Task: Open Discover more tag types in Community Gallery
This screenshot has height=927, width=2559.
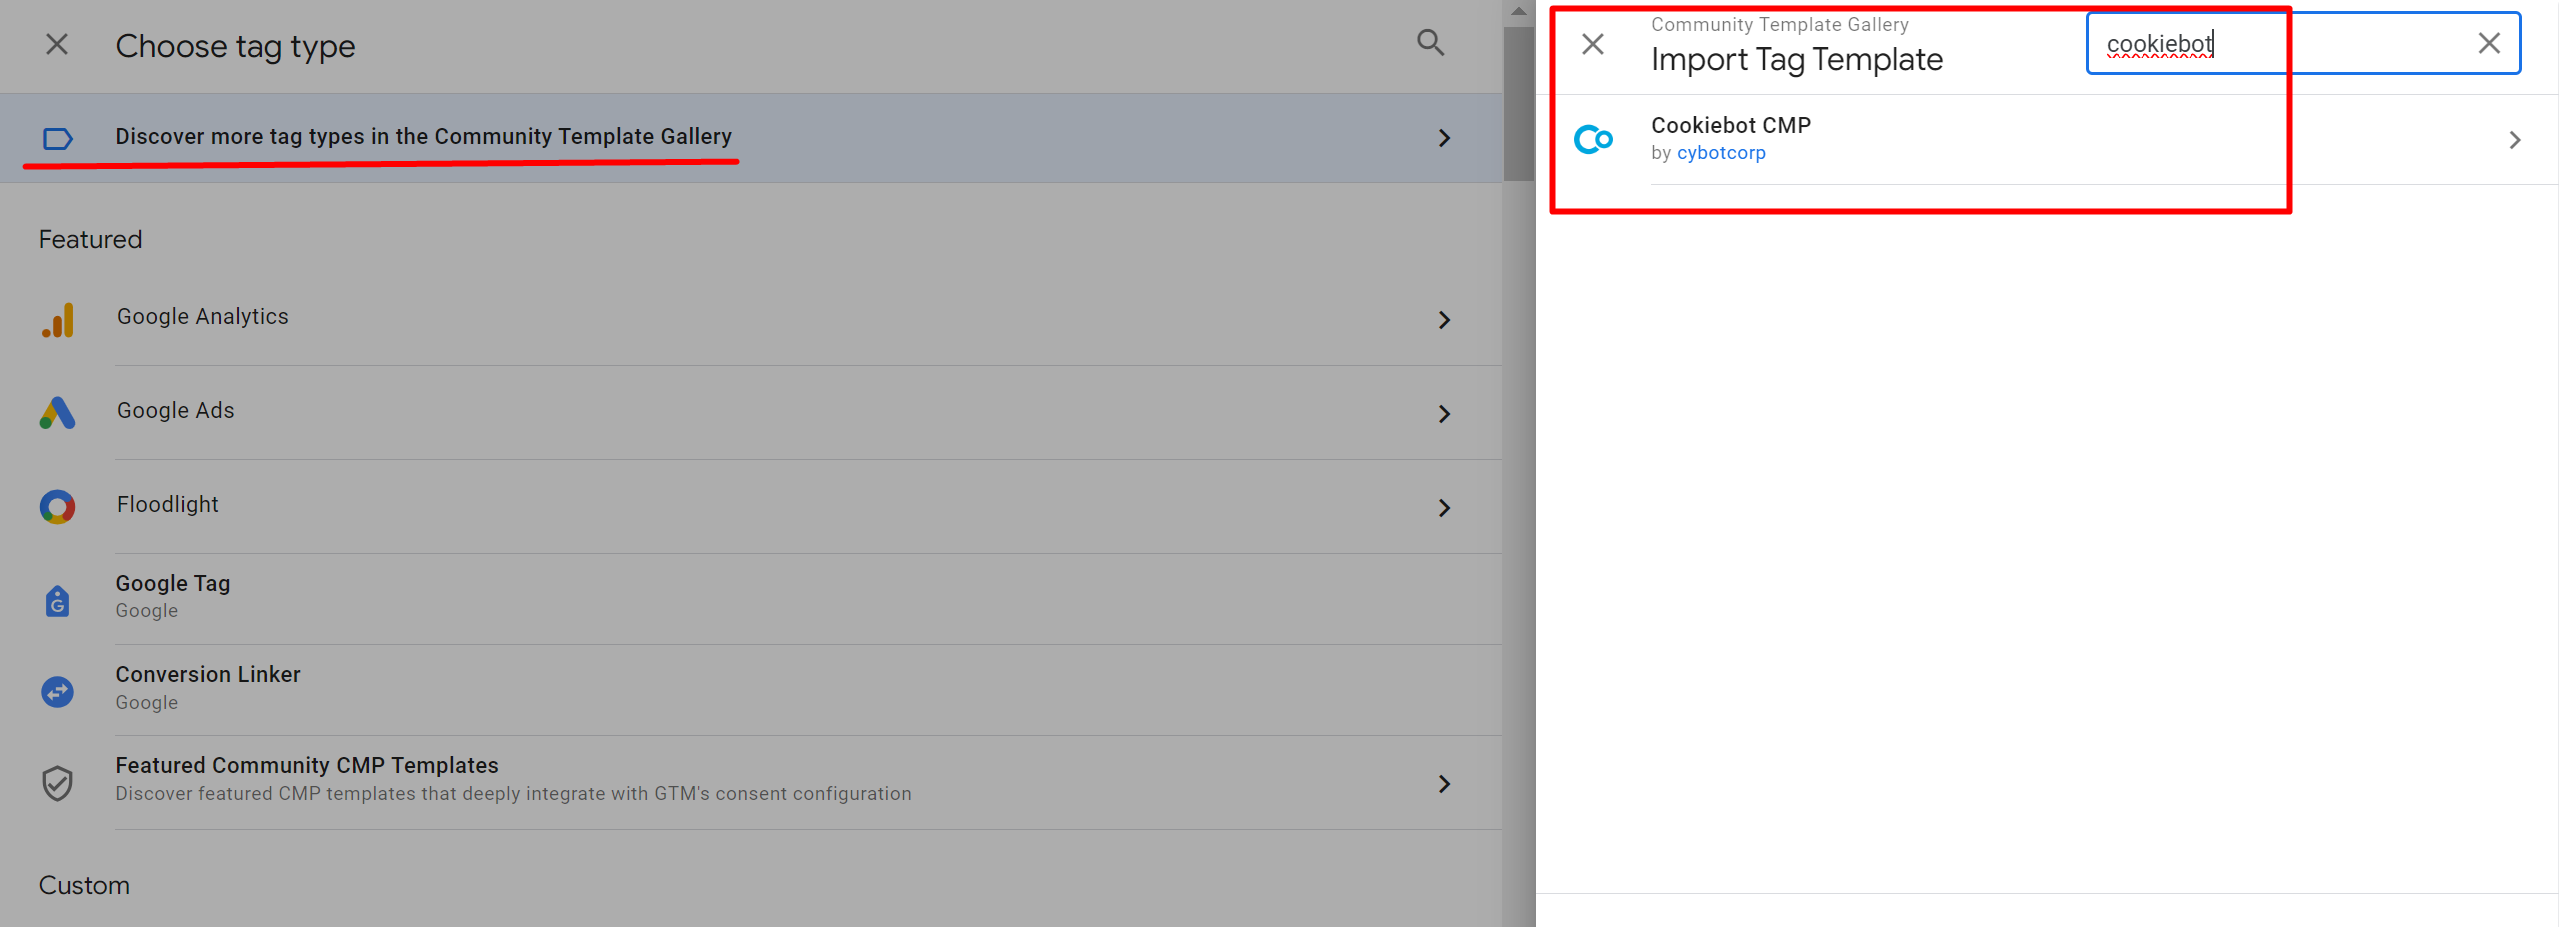Action: (x=423, y=137)
